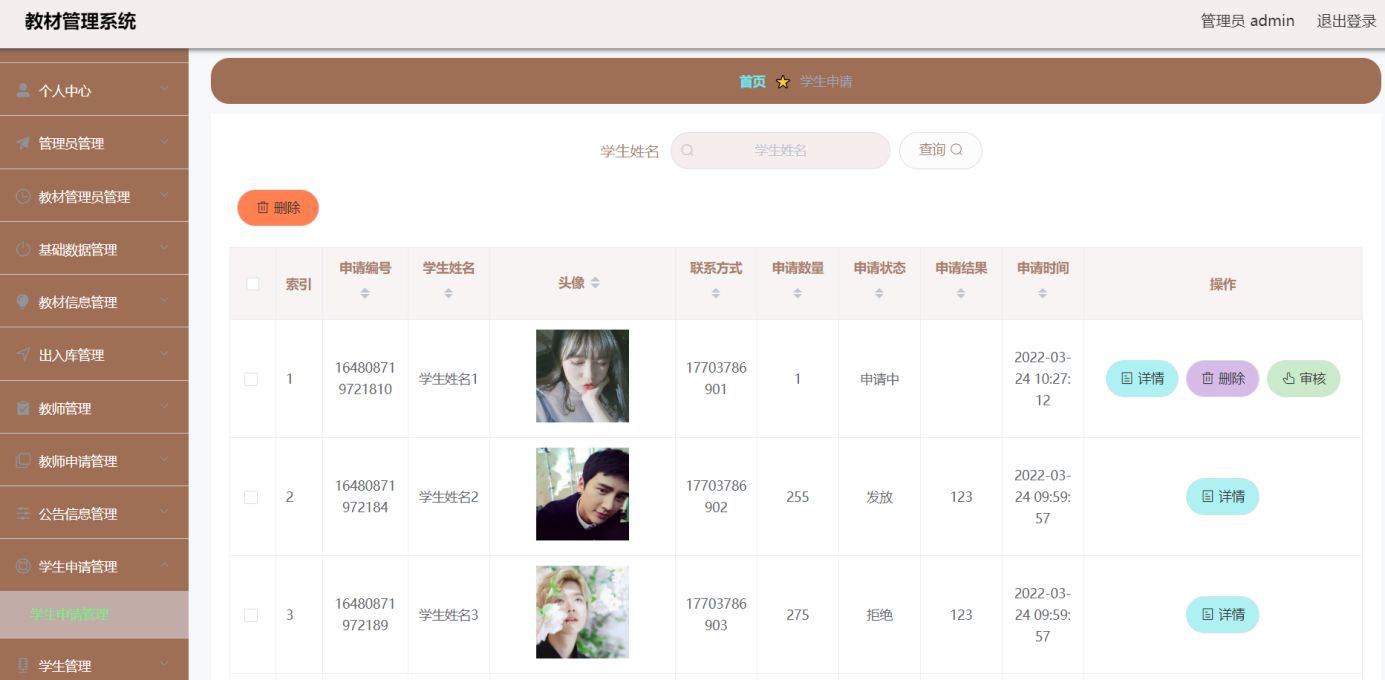
Task: Check the row checkbox for 学生姓名3
Action: 251,615
